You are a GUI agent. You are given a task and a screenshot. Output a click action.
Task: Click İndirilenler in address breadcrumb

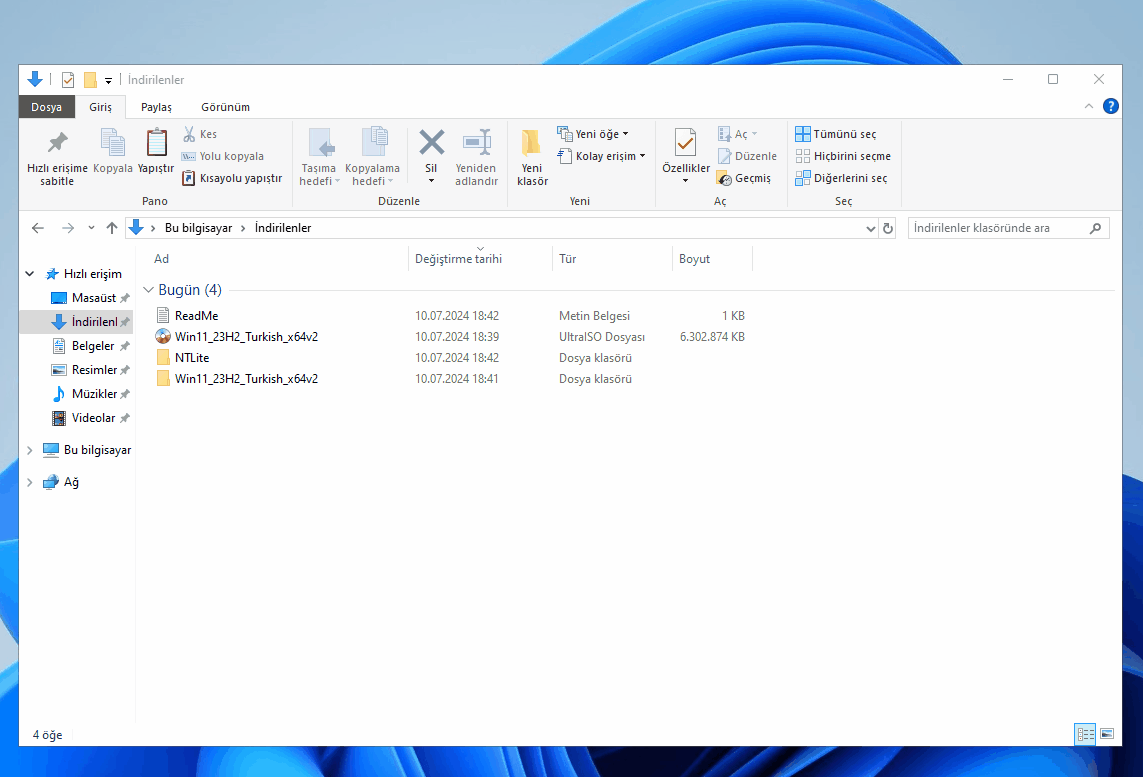[283, 228]
